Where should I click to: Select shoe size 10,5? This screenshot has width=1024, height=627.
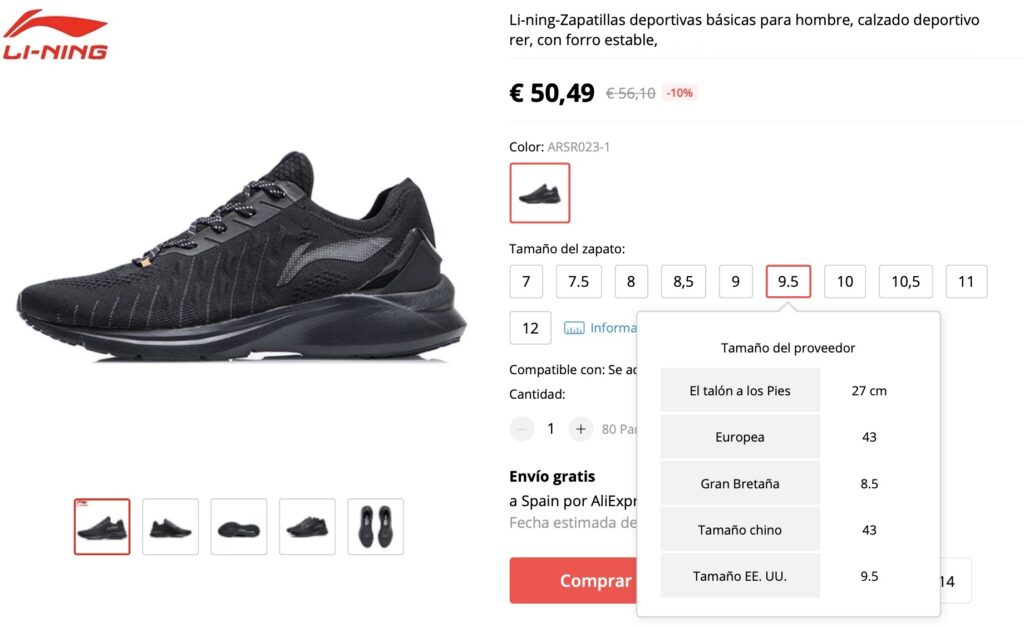[x=906, y=281]
